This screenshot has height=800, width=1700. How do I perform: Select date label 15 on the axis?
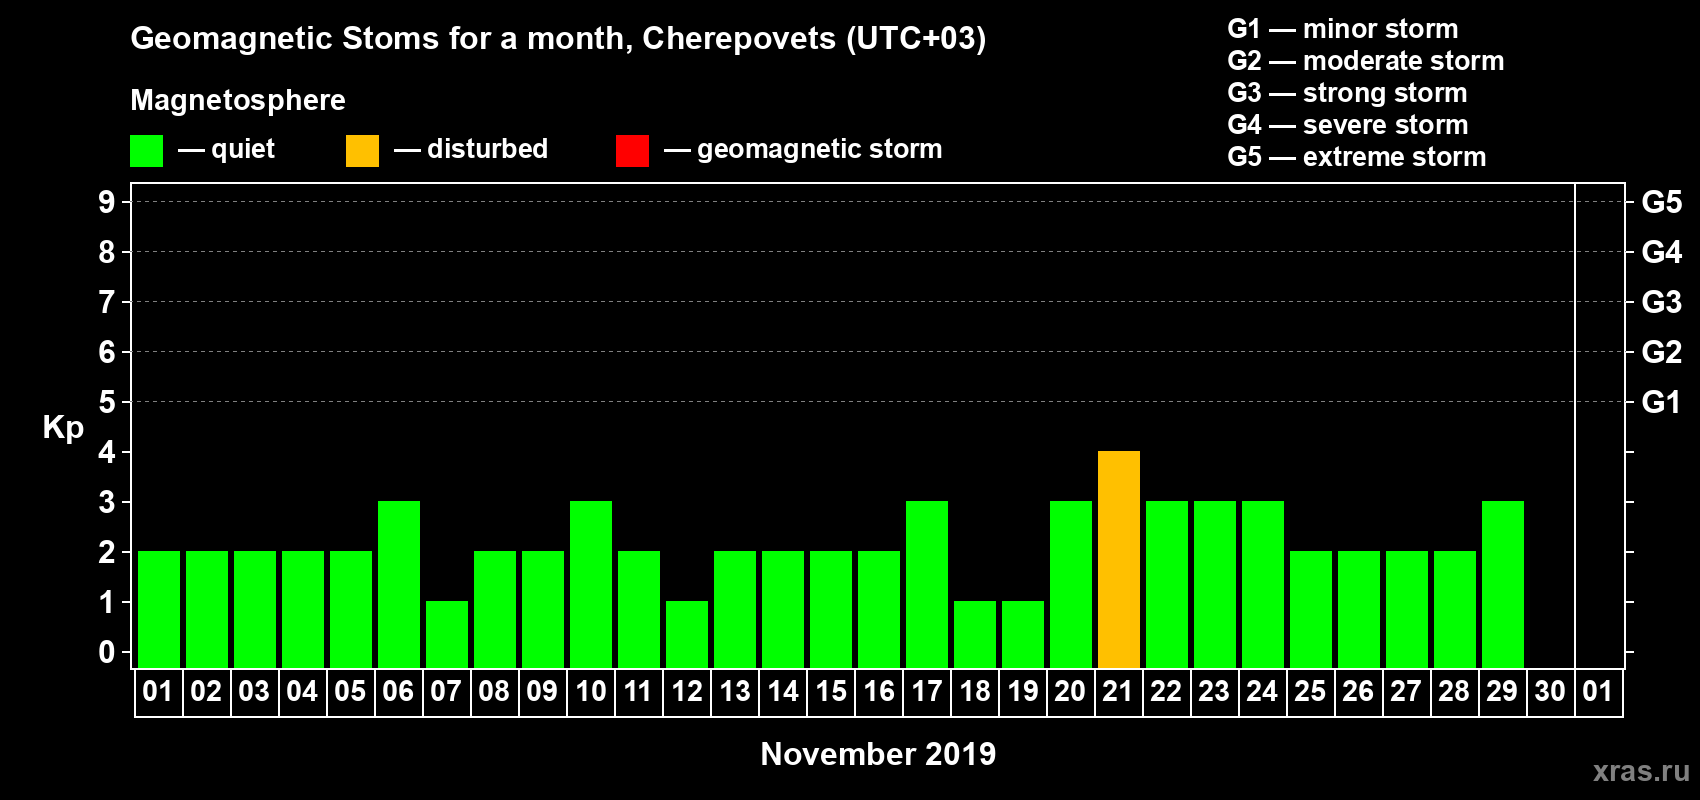(830, 692)
